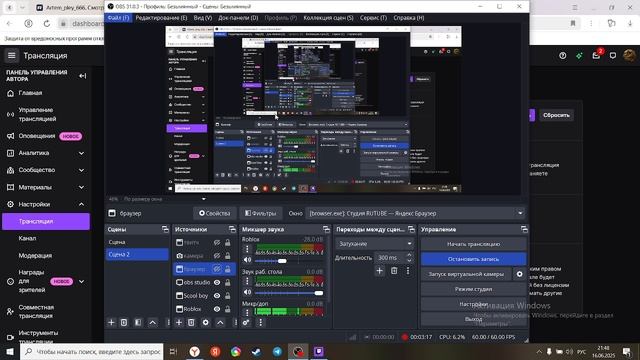The width and height of the screenshot is (640, 360).
Task: Open the Затухание transition dropdown
Action: [374, 244]
